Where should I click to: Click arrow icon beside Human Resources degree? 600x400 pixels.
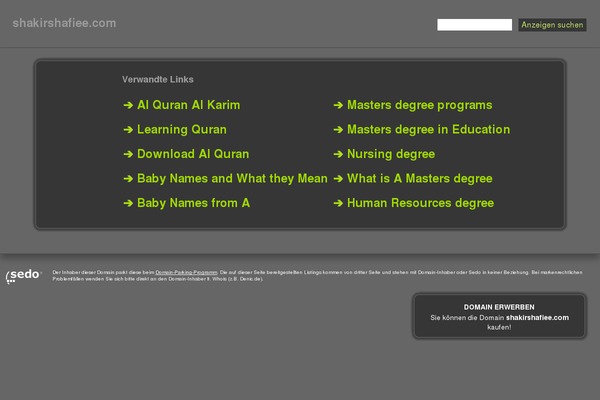coord(338,203)
